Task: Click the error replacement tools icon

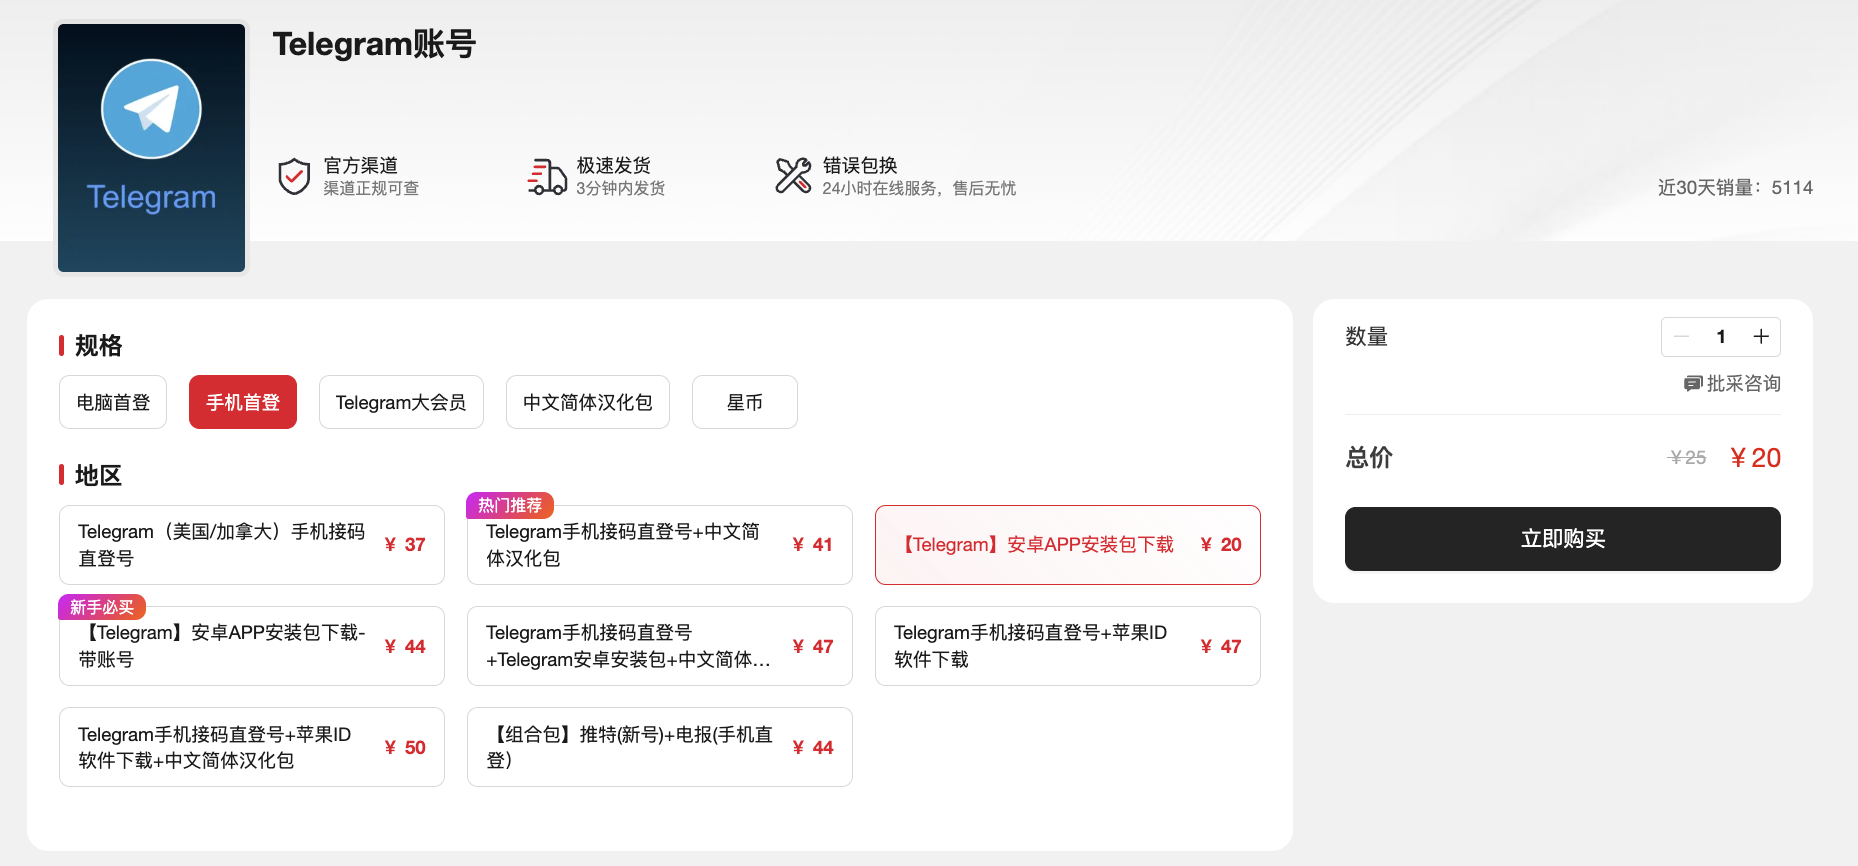Action: [x=793, y=176]
